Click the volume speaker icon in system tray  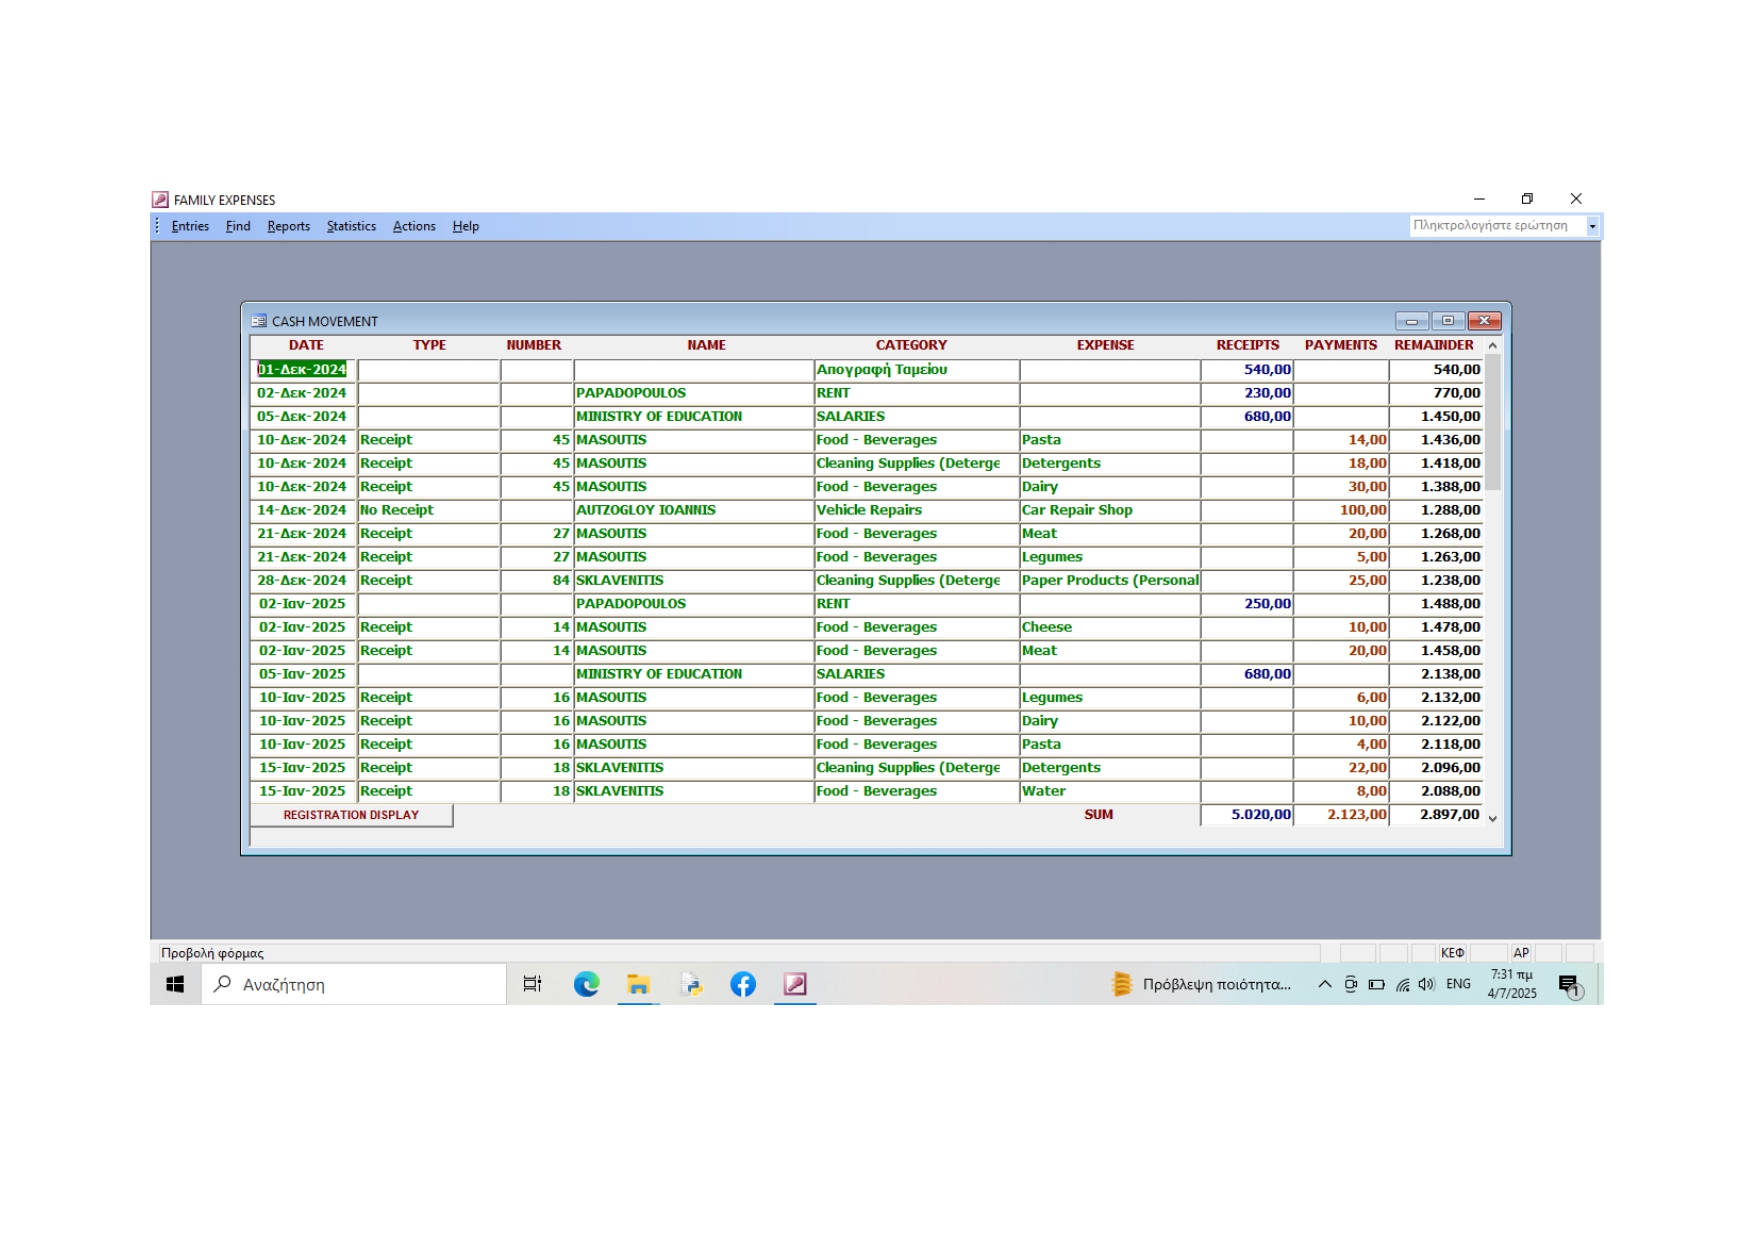1426,984
